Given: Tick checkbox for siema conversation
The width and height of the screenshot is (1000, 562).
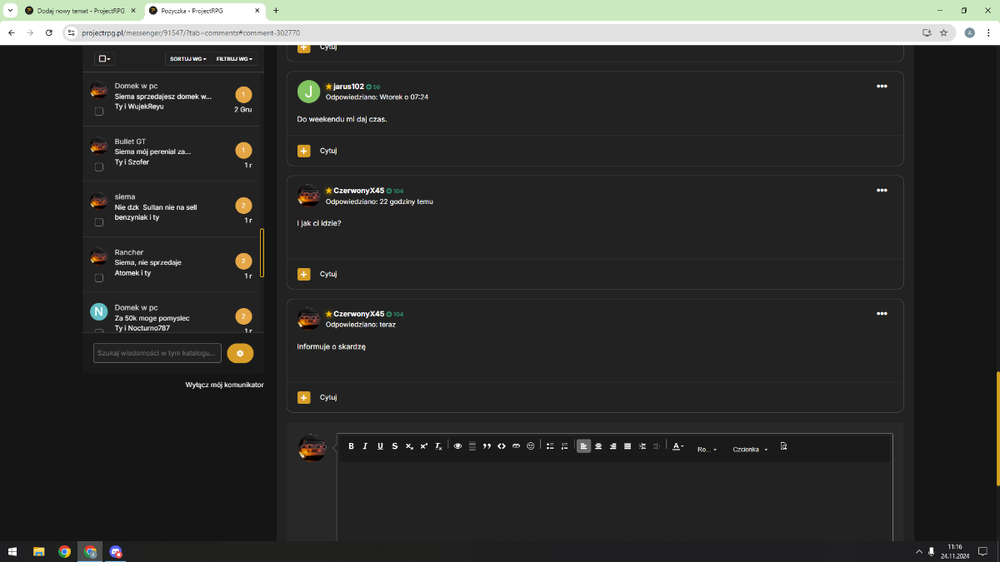Looking at the screenshot, I should click(x=99, y=223).
